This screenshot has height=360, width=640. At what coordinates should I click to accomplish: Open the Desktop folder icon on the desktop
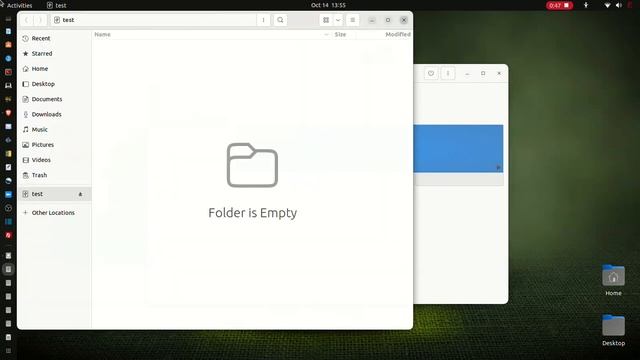[613, 330]
